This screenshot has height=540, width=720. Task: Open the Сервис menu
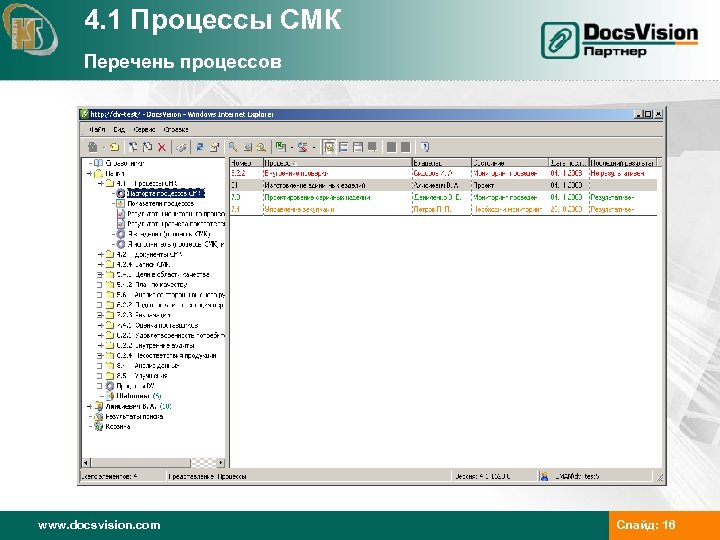pos(144,129)
